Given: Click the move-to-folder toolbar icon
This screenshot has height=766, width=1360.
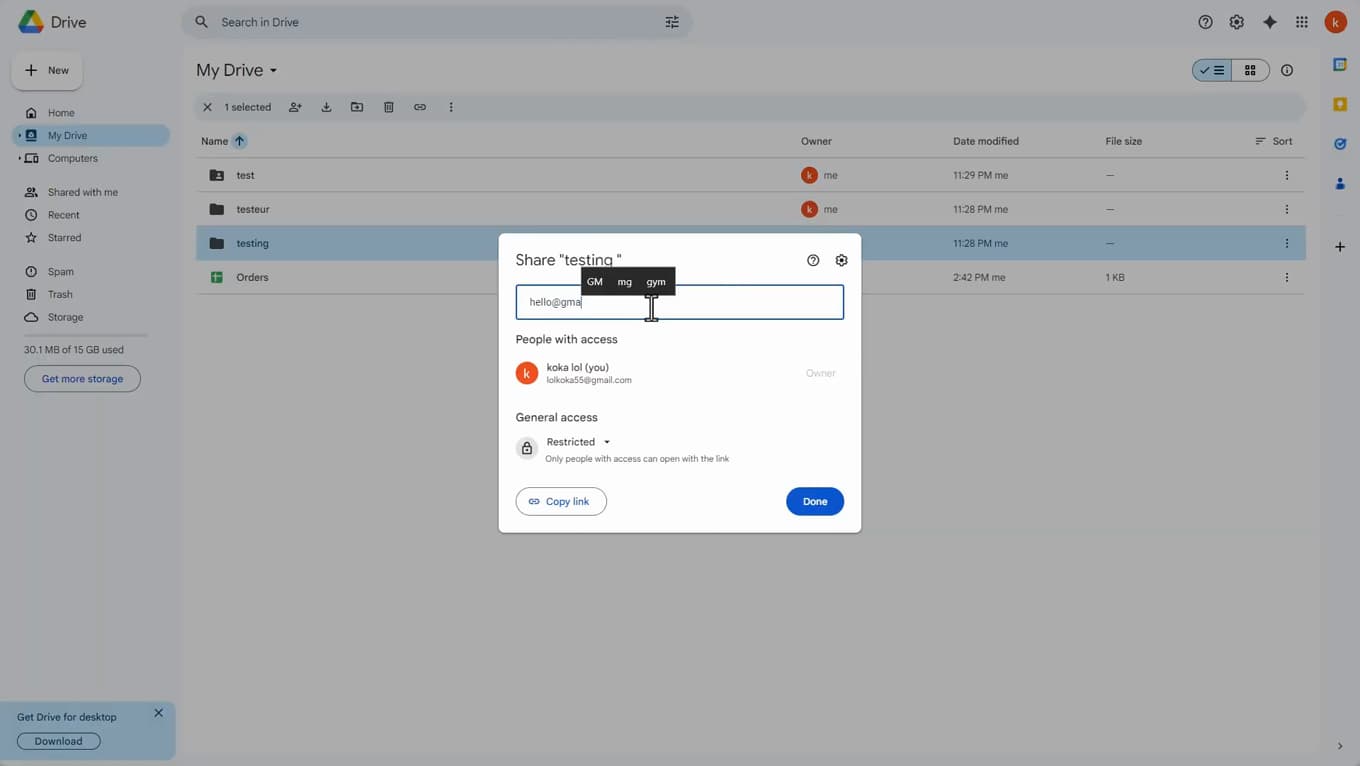Looking at the screenshot, I should click(357, 107).
